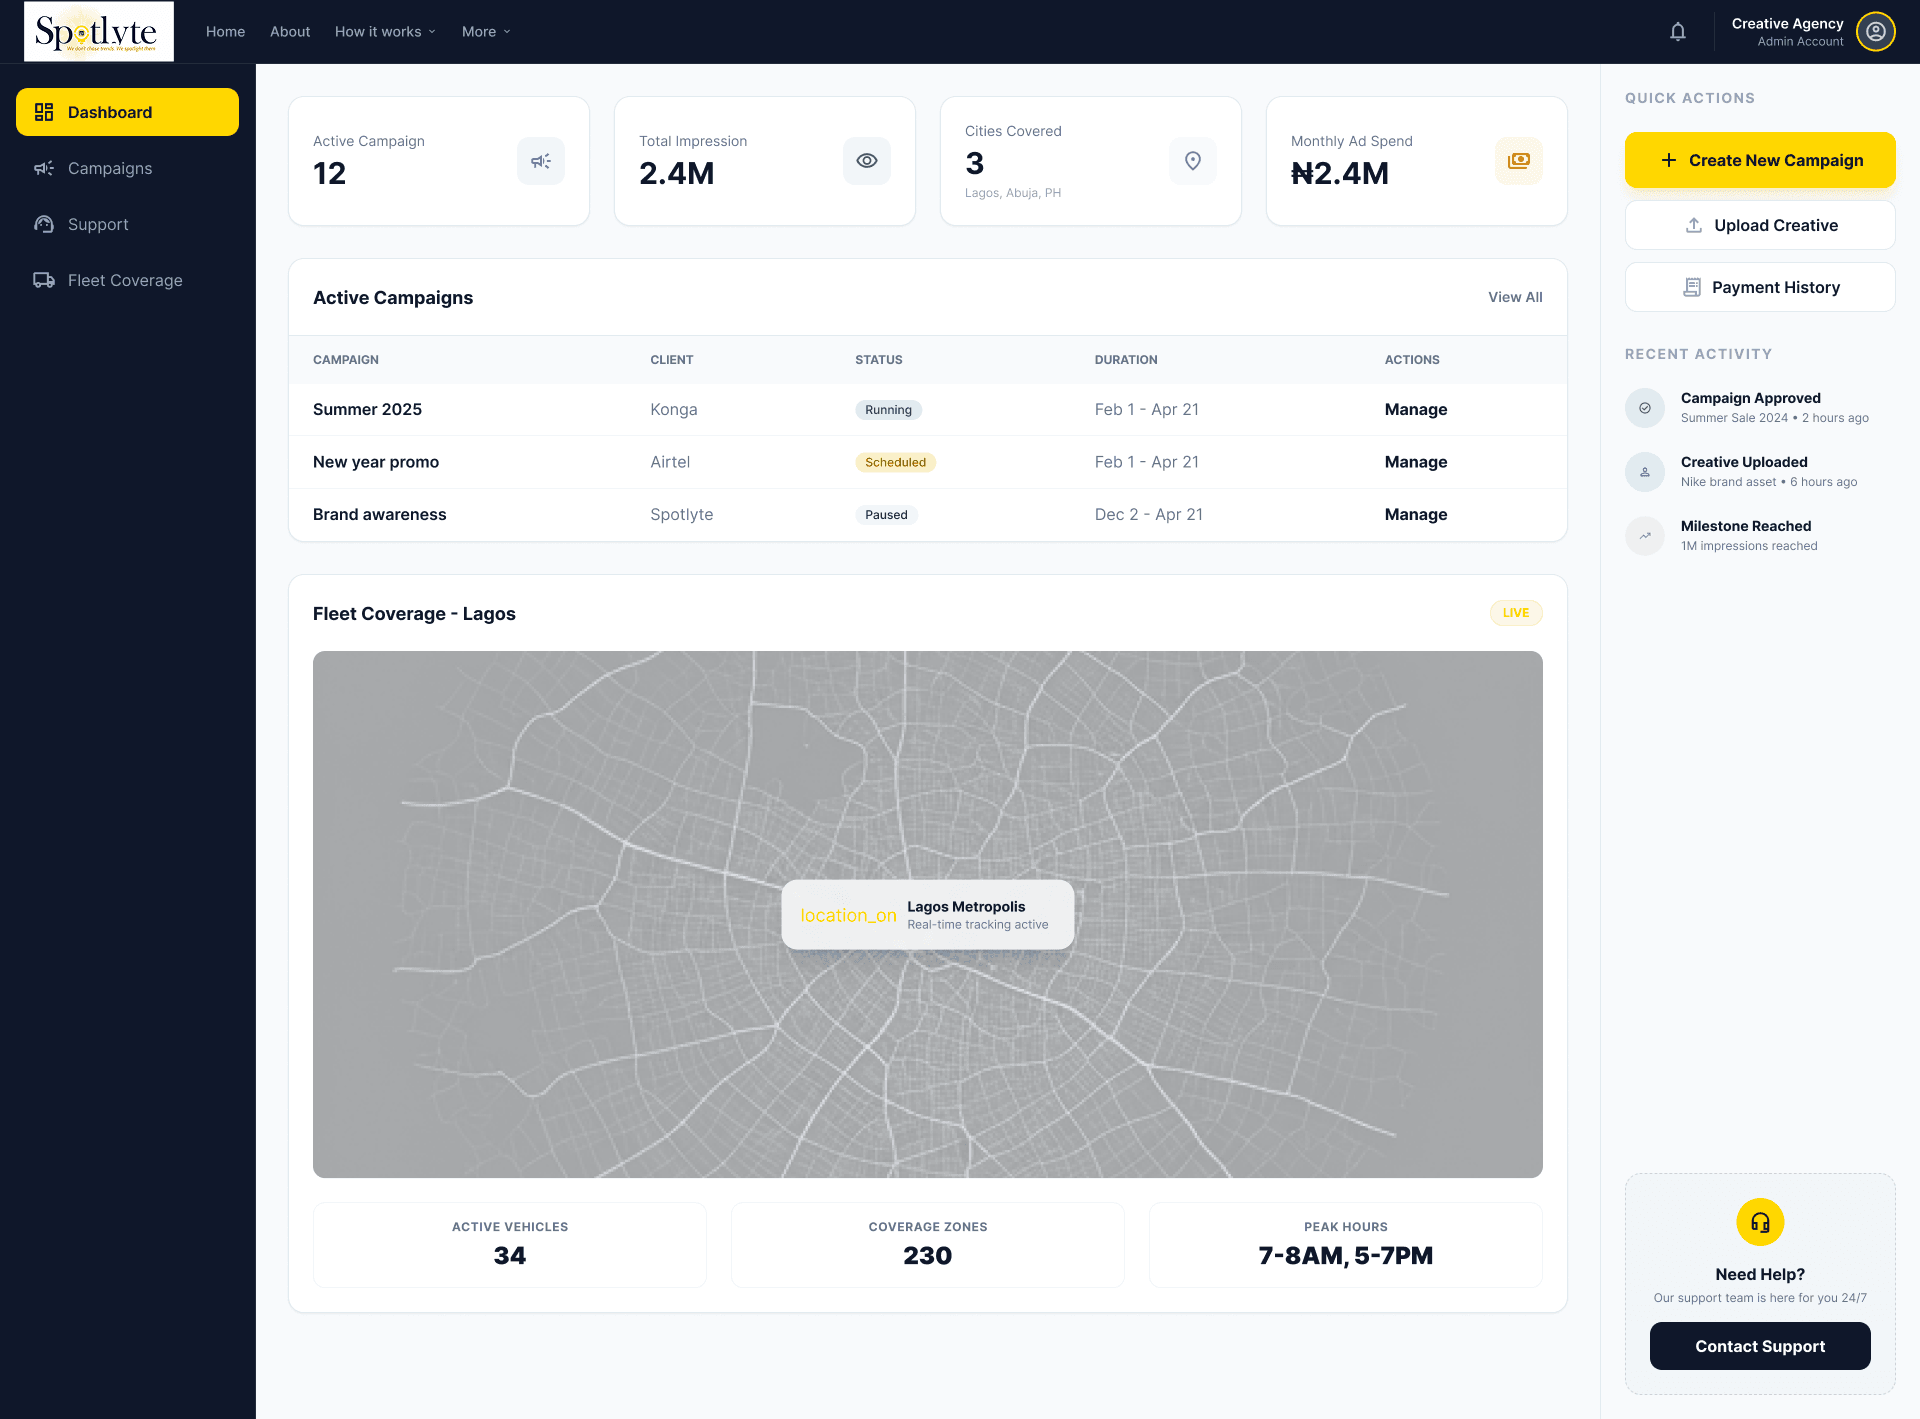Select Dashboard in the sidebar
The image size is (1920, 1419).
127,112
